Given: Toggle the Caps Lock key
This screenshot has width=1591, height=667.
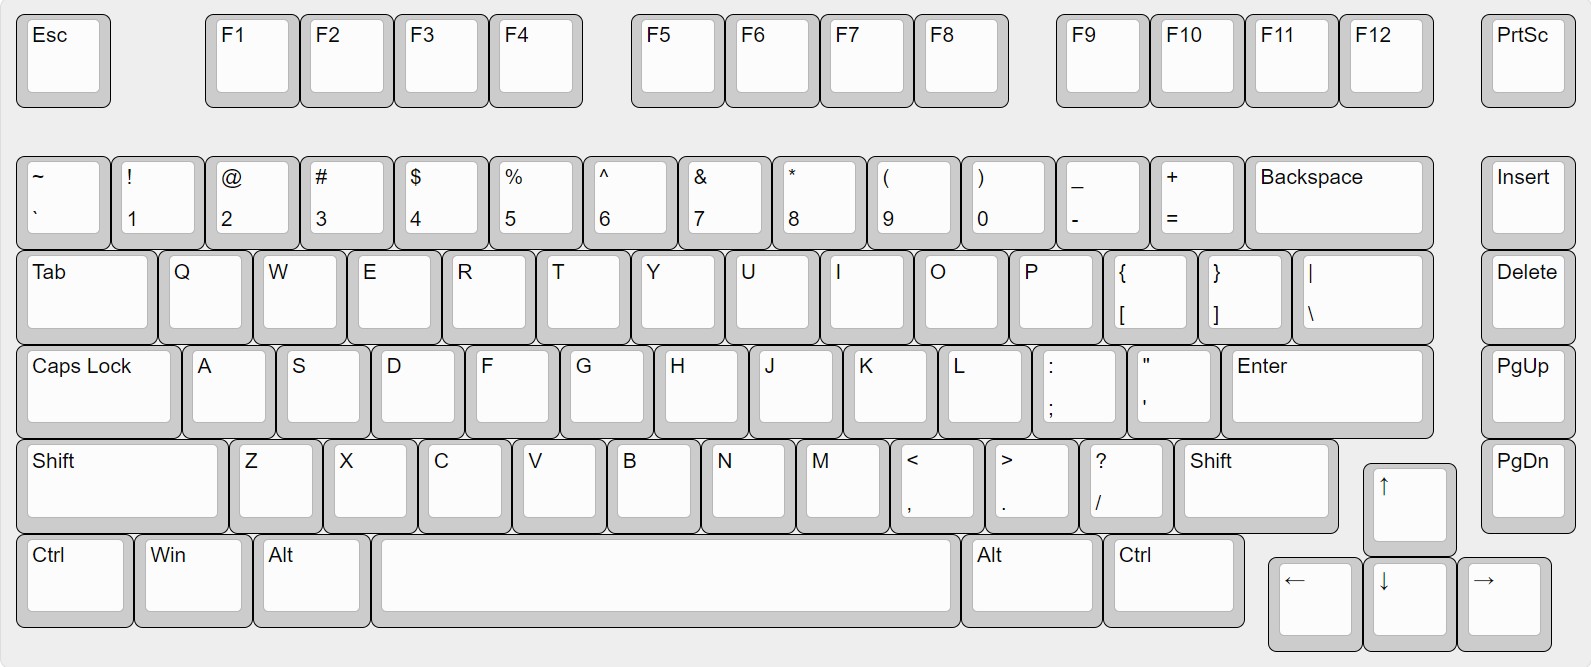Looking at the screenshot, I should click(x=99, y=392).
